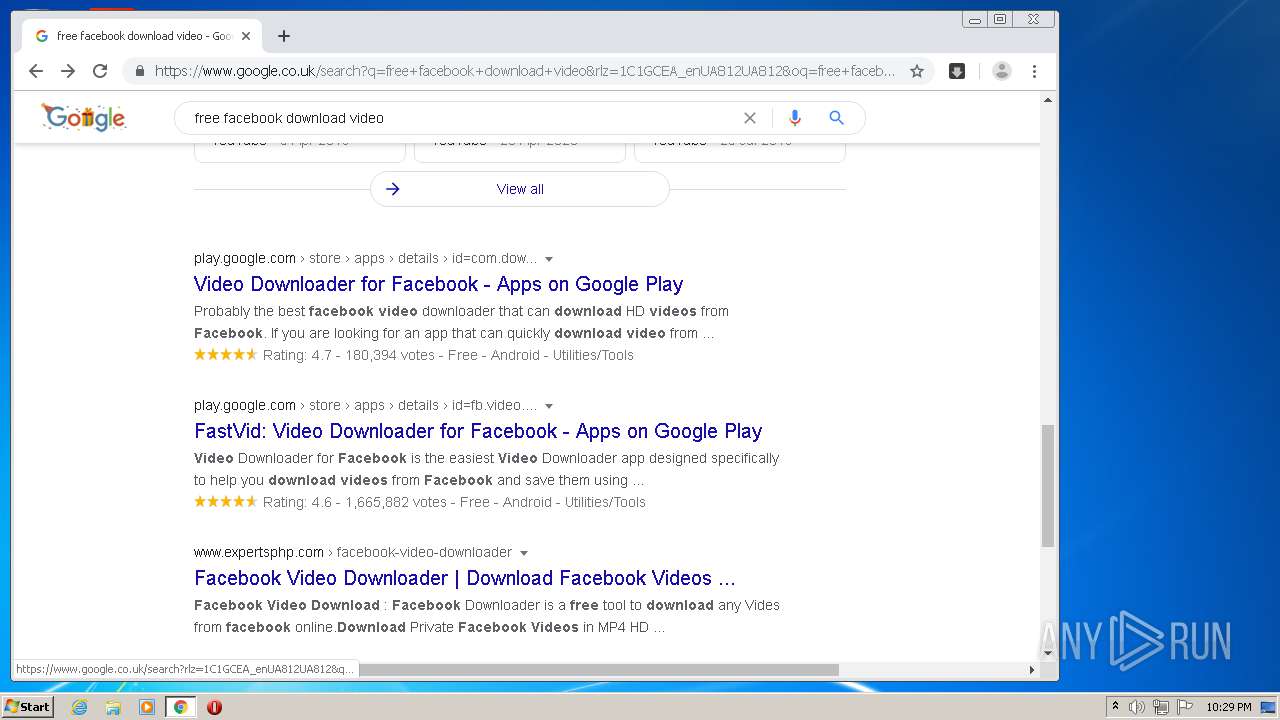Click the address bar URL
Viewport: 1280px width, 720px height.
tap(525, 71)
